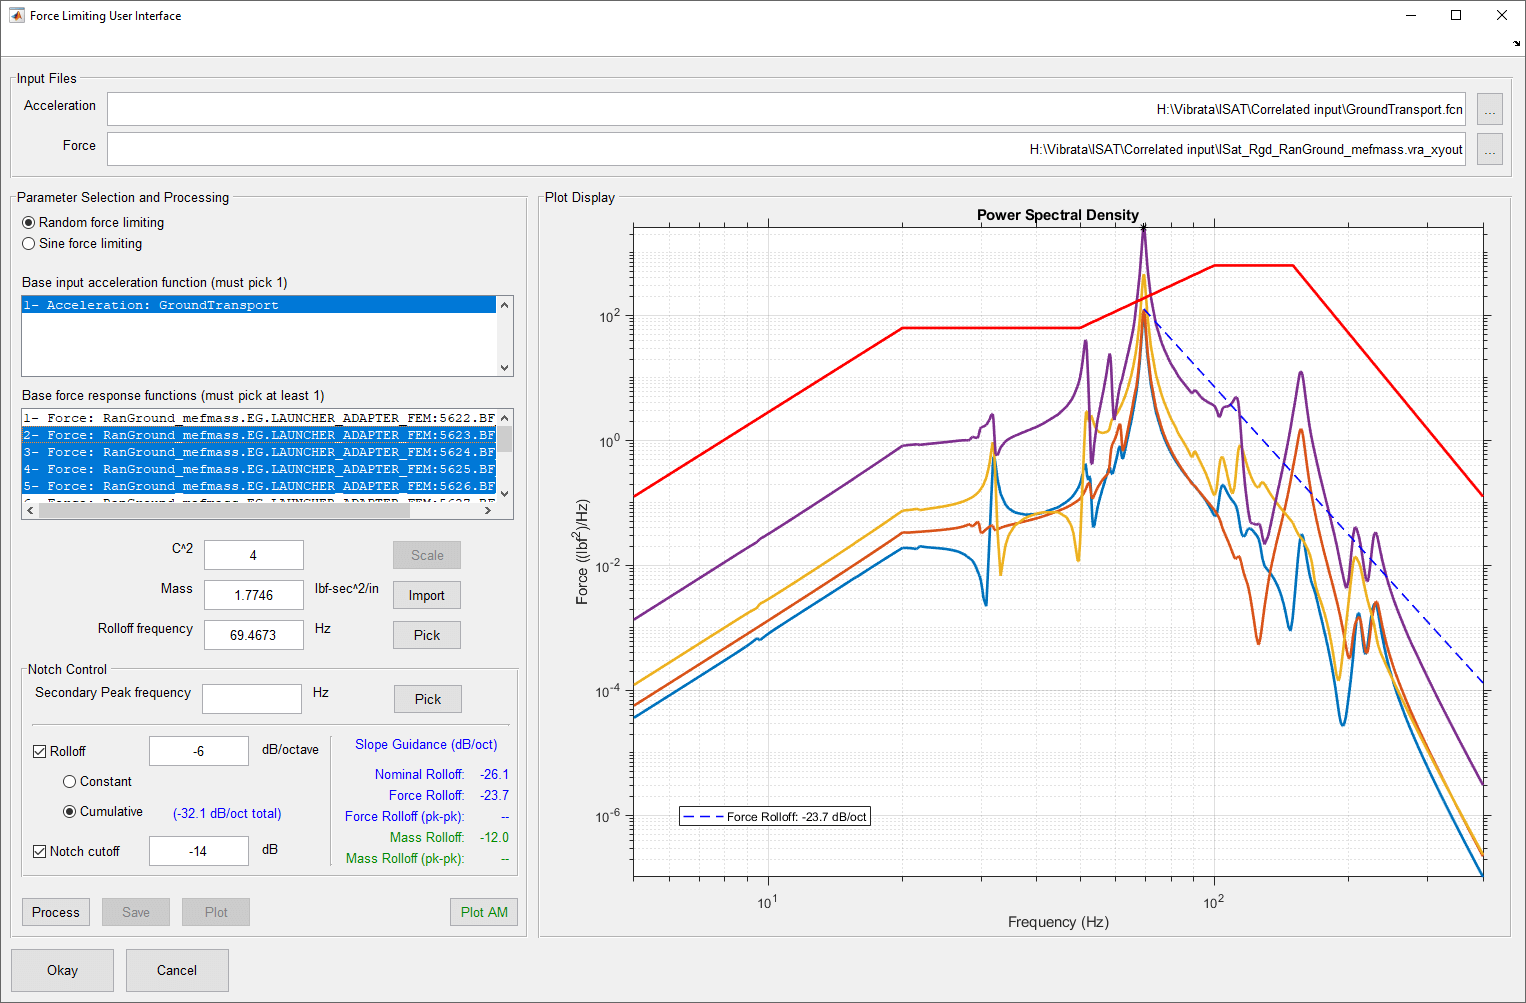The width and height of the screenshot is (1526, 1003).
Task: Pick the secondary peak frequency
Action: tap(428, 699)
